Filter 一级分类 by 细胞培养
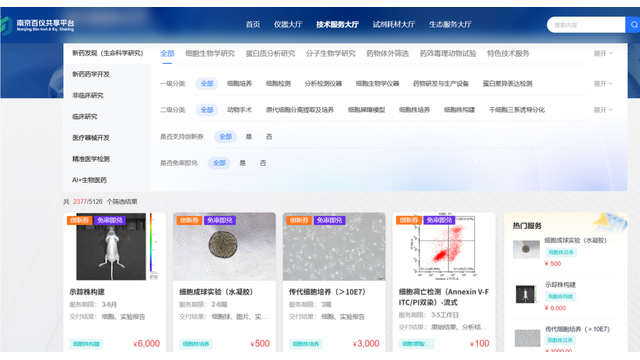Screen dimensions: 640x360 click(240, 84)
